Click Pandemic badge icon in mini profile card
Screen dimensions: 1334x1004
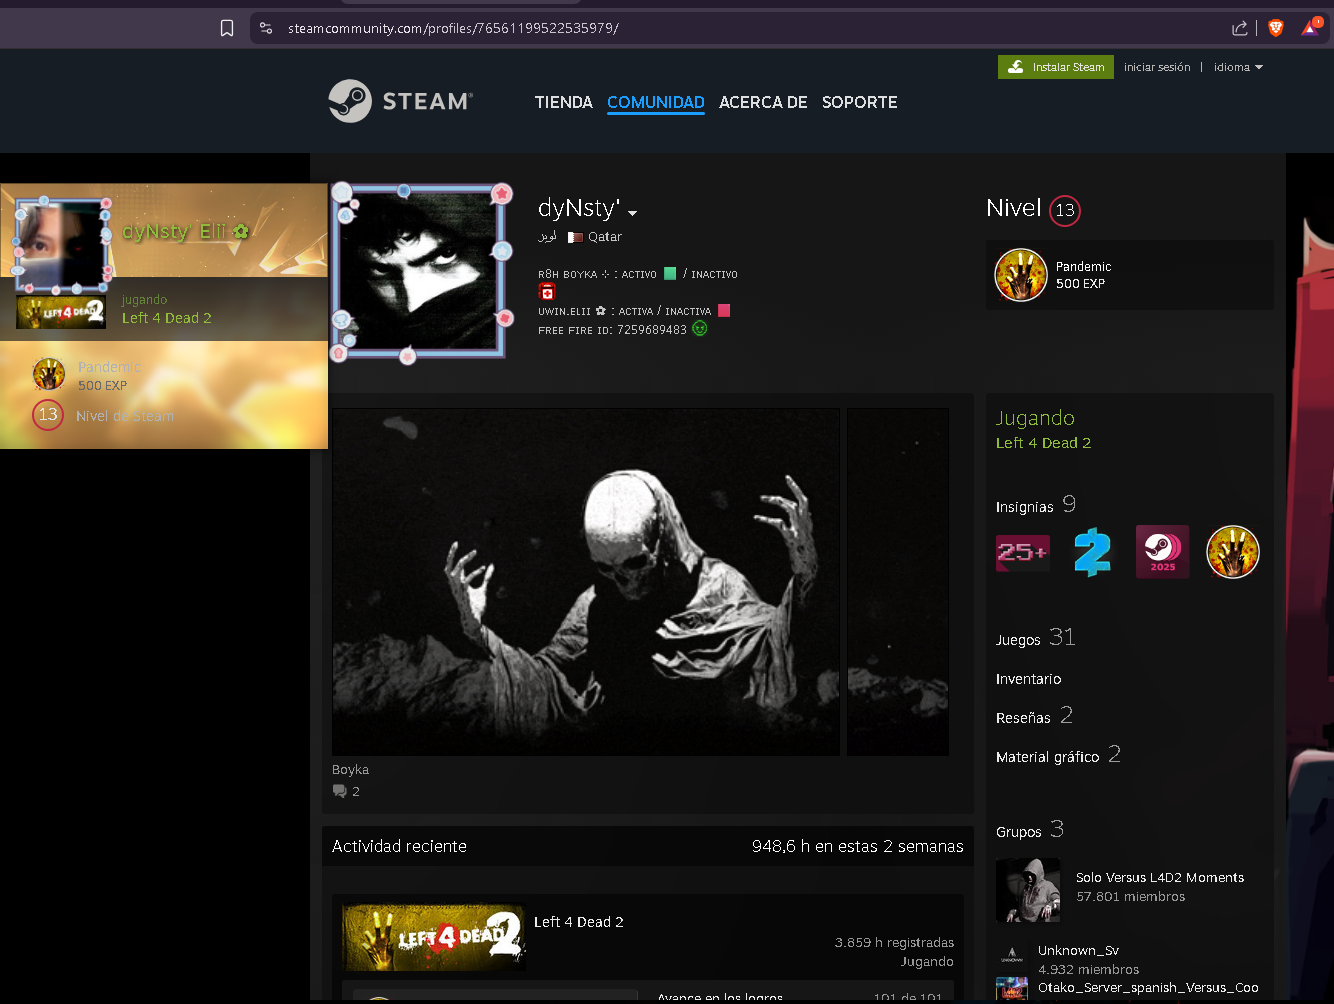coord(49,374)
